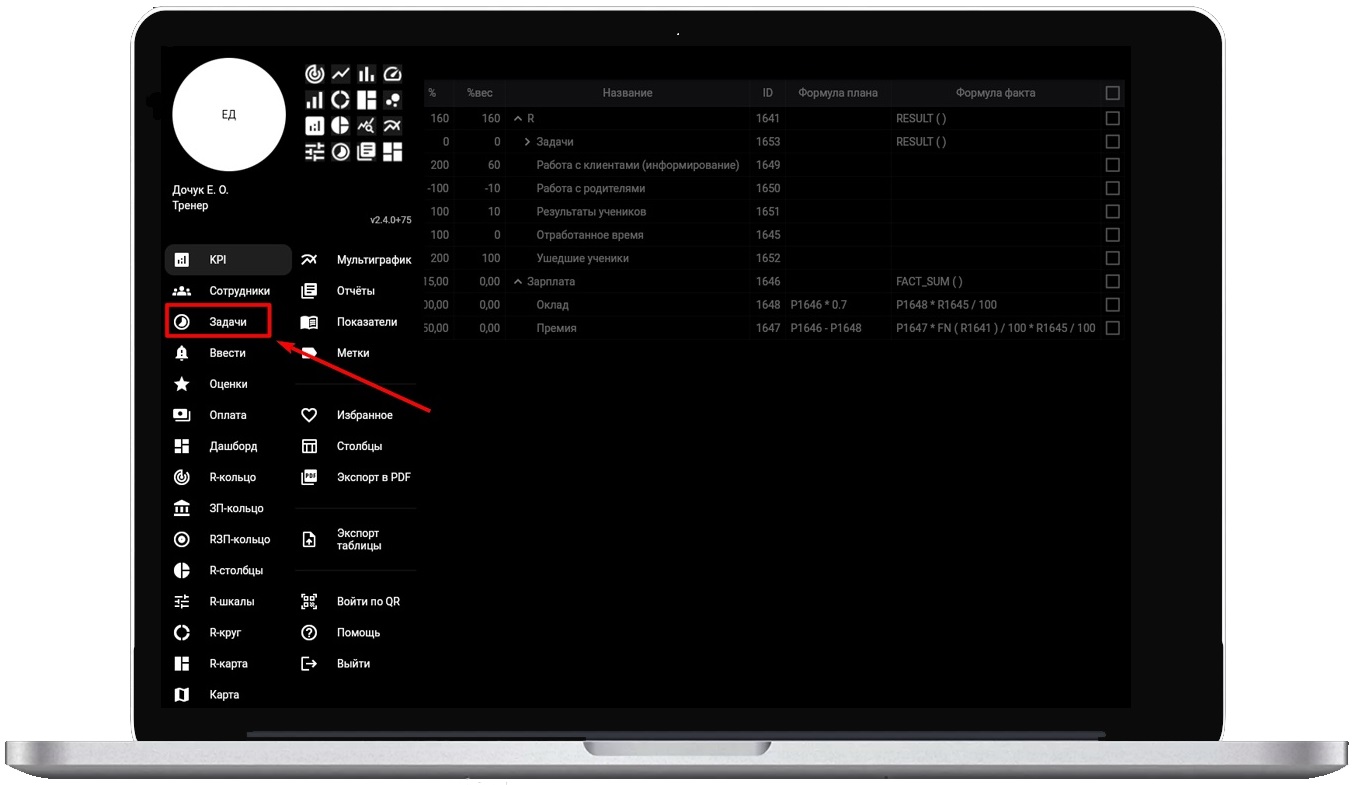Click the QR code icon Войти по QR
Screen dimensions: 1352x785
309,601
